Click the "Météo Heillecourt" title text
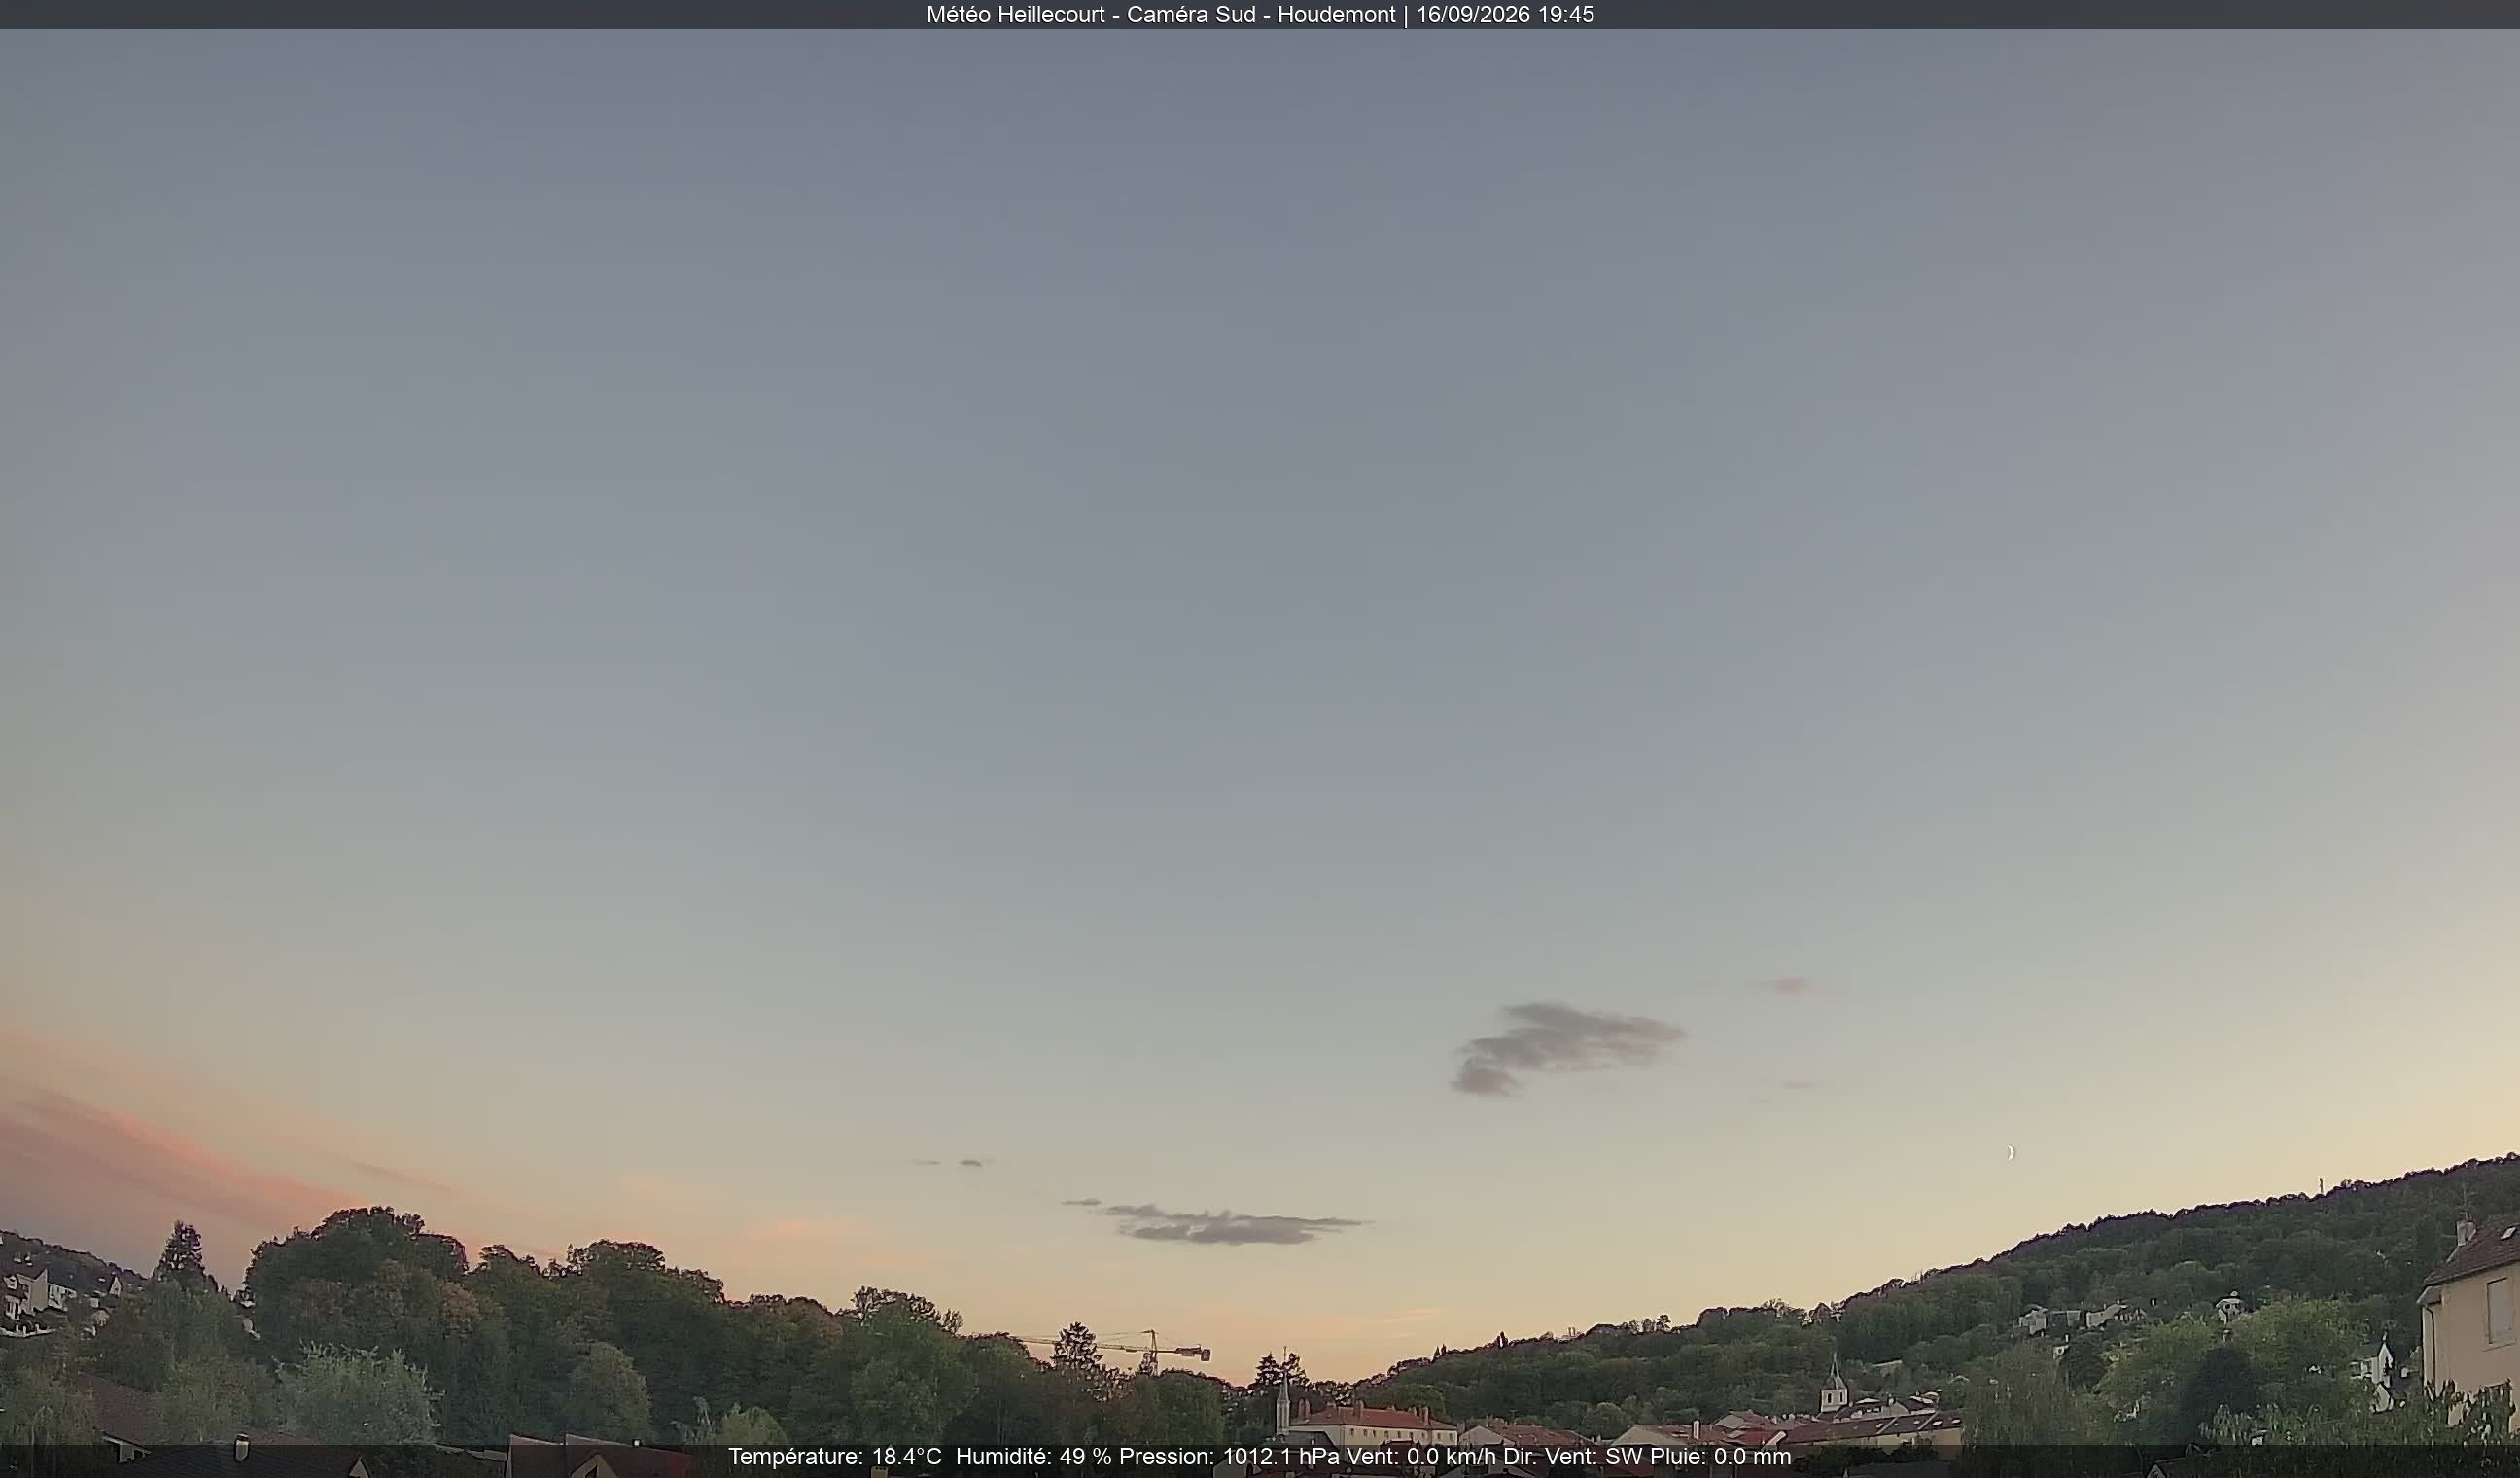2520x1478 pixels. pyautogui.click(x=1015, y=15)
